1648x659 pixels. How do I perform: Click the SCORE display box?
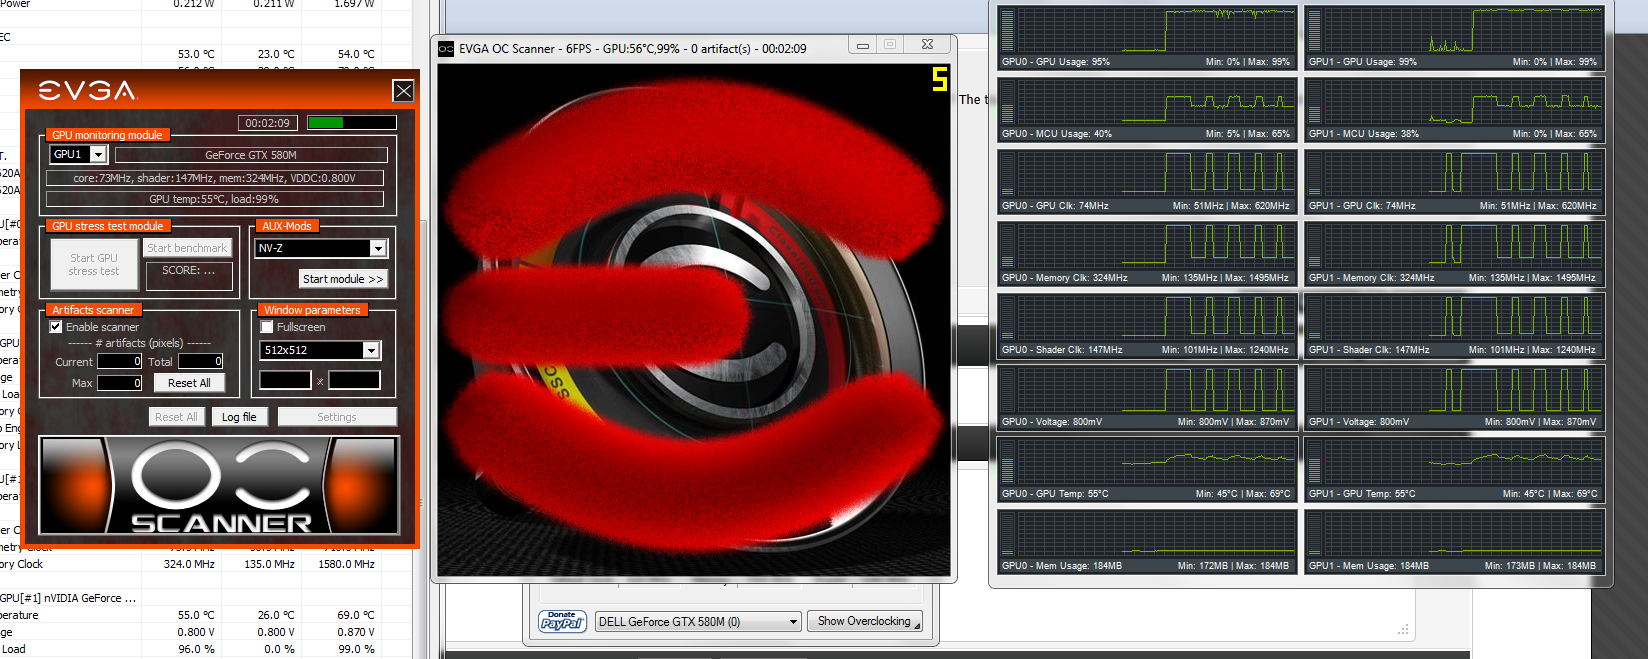pos(189,275)
